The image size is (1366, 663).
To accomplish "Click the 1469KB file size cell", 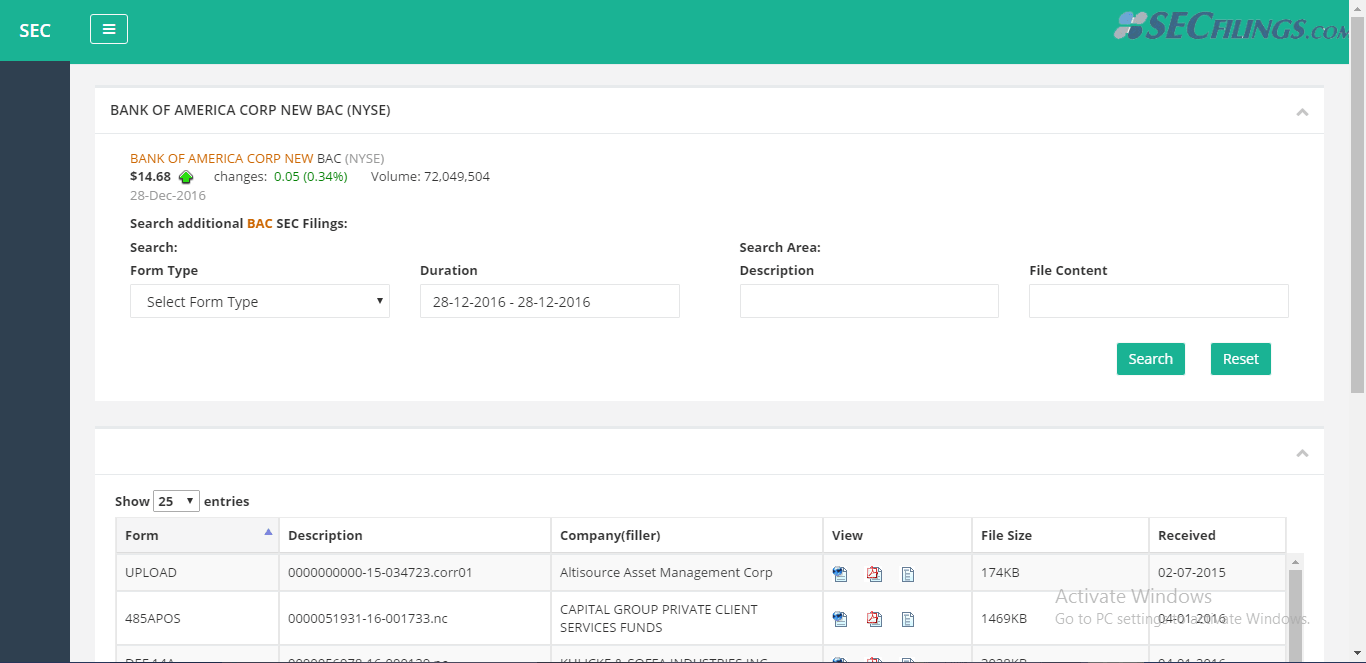I will pyautogui.click(x=1060, y=618).
